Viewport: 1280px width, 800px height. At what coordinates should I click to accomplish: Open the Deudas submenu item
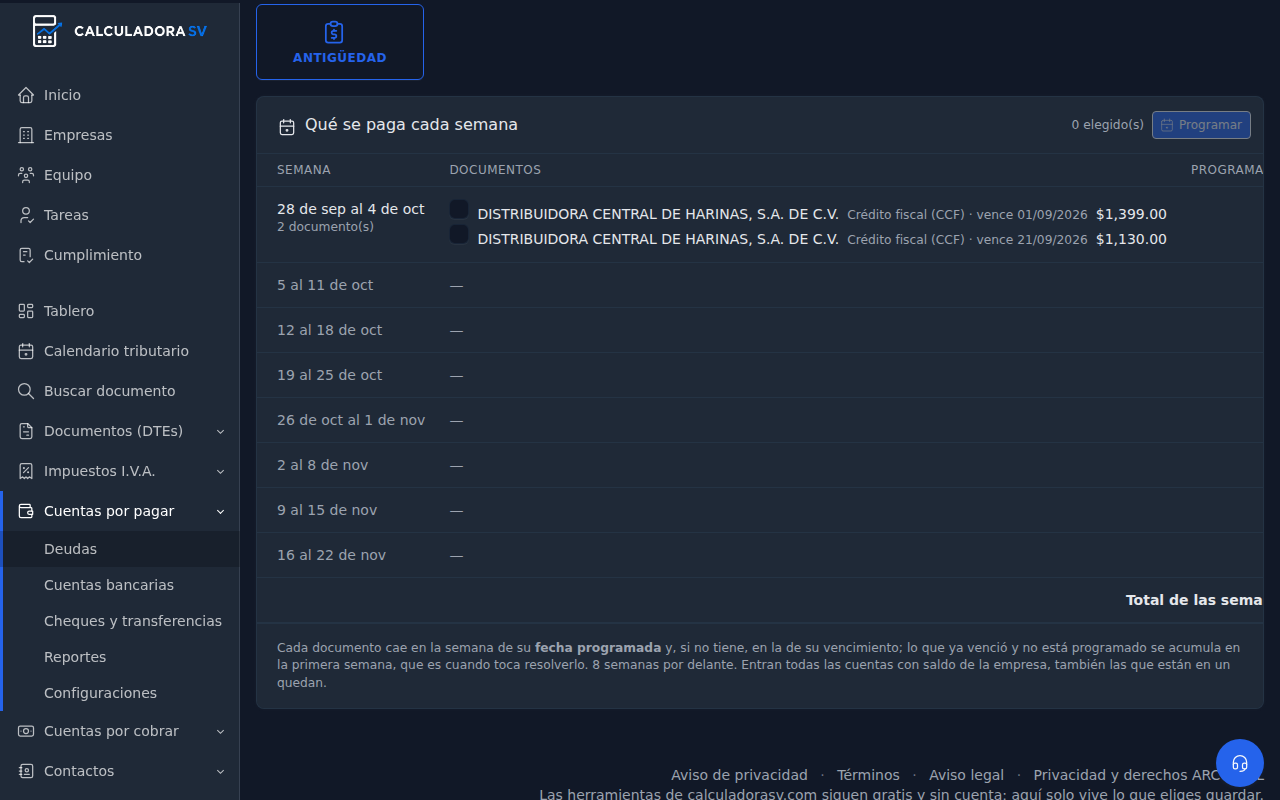(x=120, y=549)
